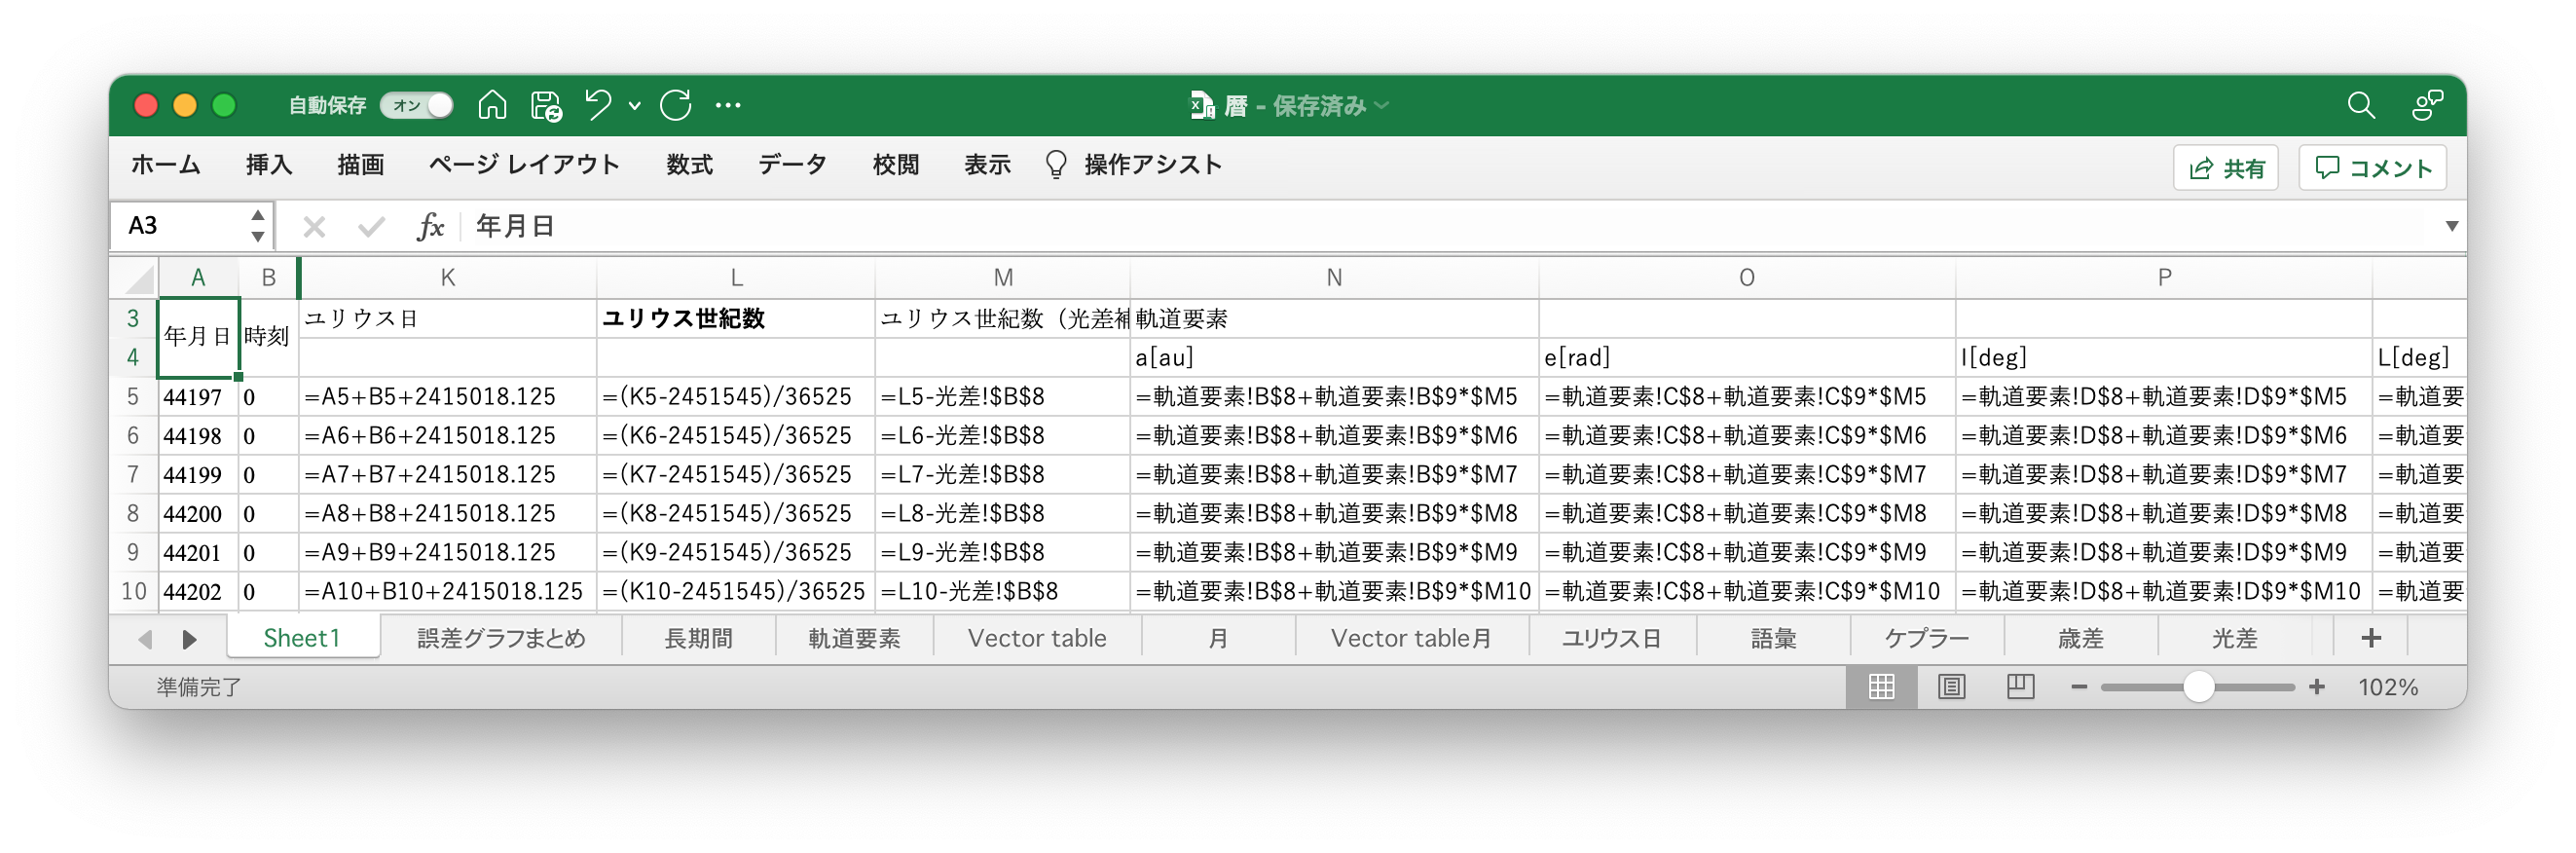Click cell =A5+B5+2415018.125

point(447,397)
